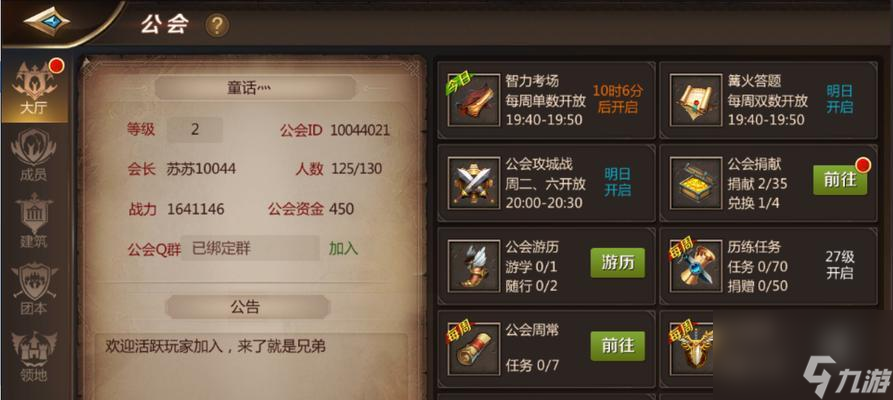Click 前往 button for 公会周常

coord(617,346)
